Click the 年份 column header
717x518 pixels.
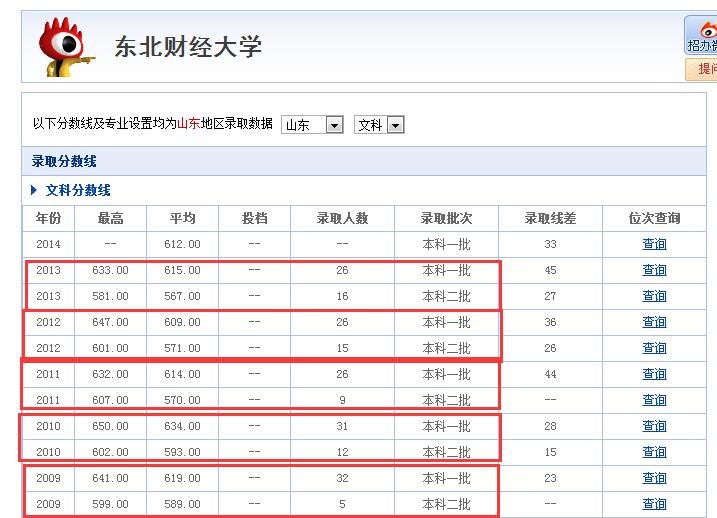(x=48, y=219)
